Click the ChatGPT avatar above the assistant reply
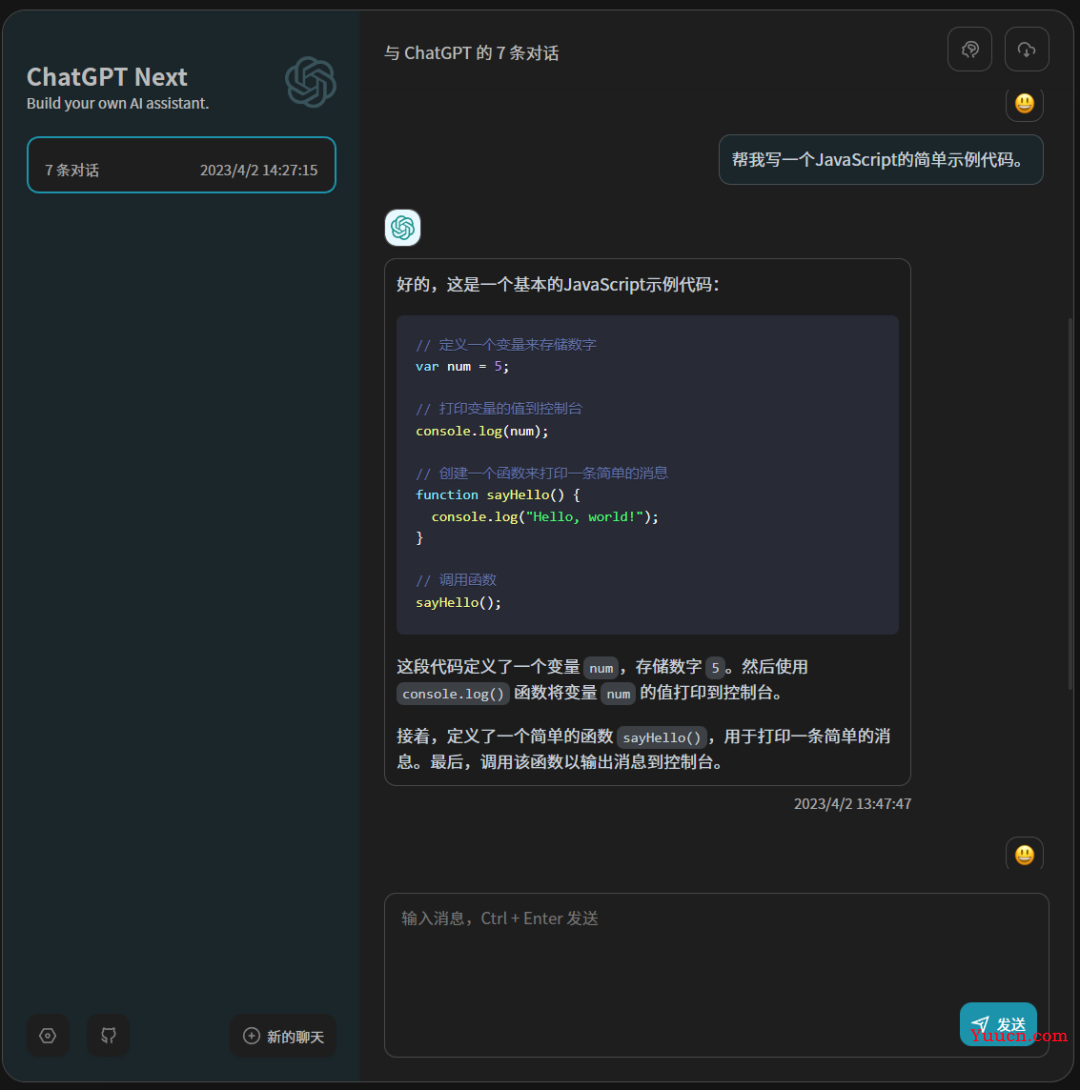The height and width of the screenshot is (1090, 1080). [x=402, y=227]
